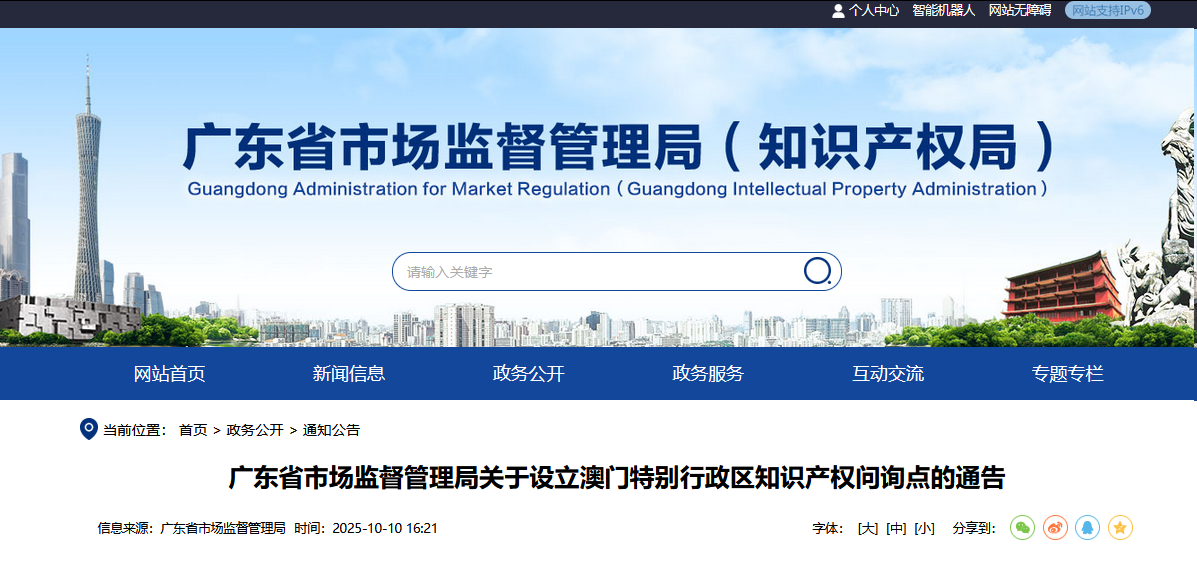Screen dimensions: 1197x576
Task: Focus the 请输入关键字 search field
Action: pyautogui.click(x=597, y=272)
